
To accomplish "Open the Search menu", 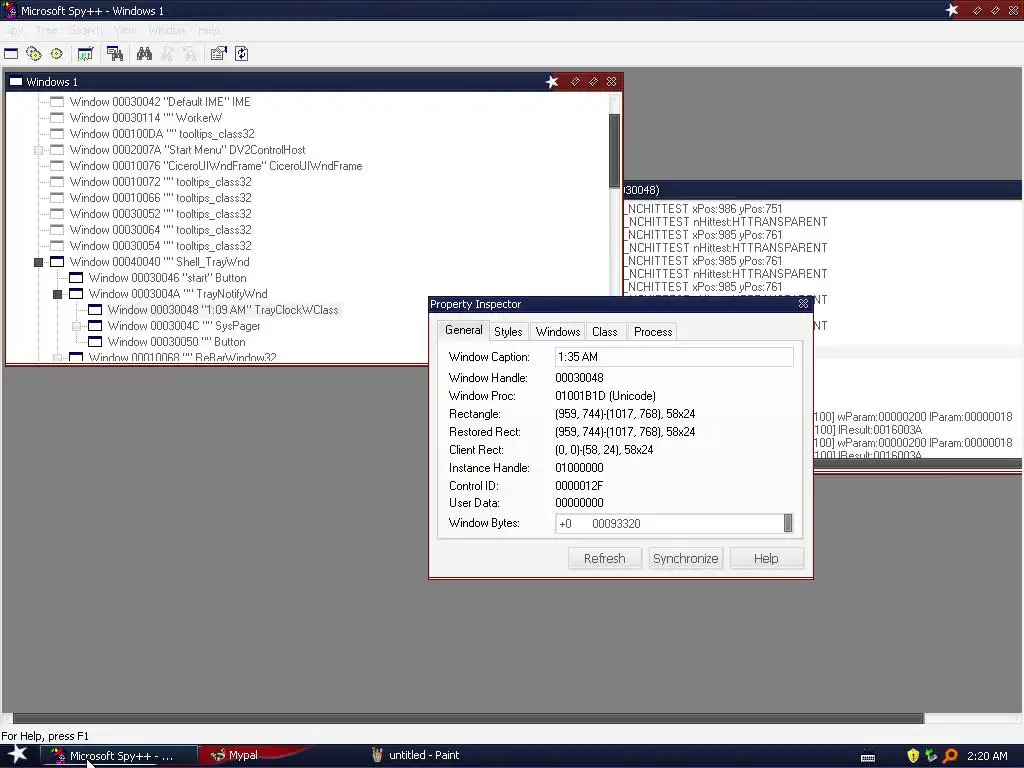I will coord(86,30).
